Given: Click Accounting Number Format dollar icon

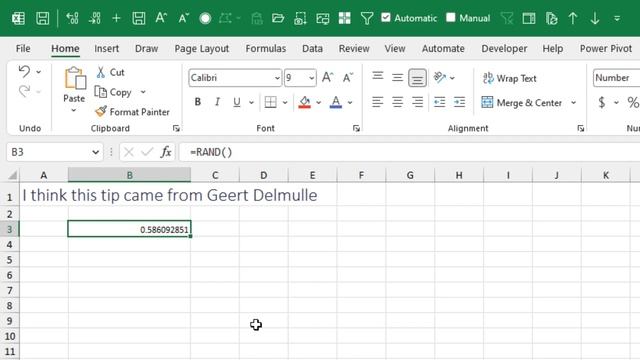Looking at the screenshot, I should (x=602, y=102).
